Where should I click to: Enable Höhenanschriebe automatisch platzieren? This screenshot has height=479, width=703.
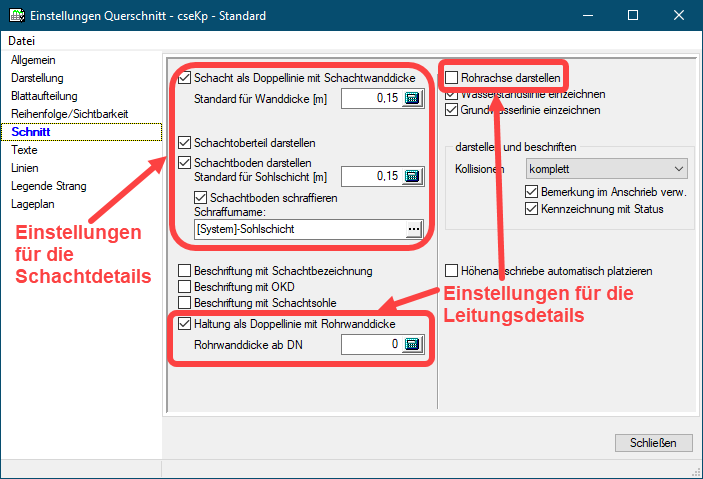pyautogui.click(x=452, y=270)
